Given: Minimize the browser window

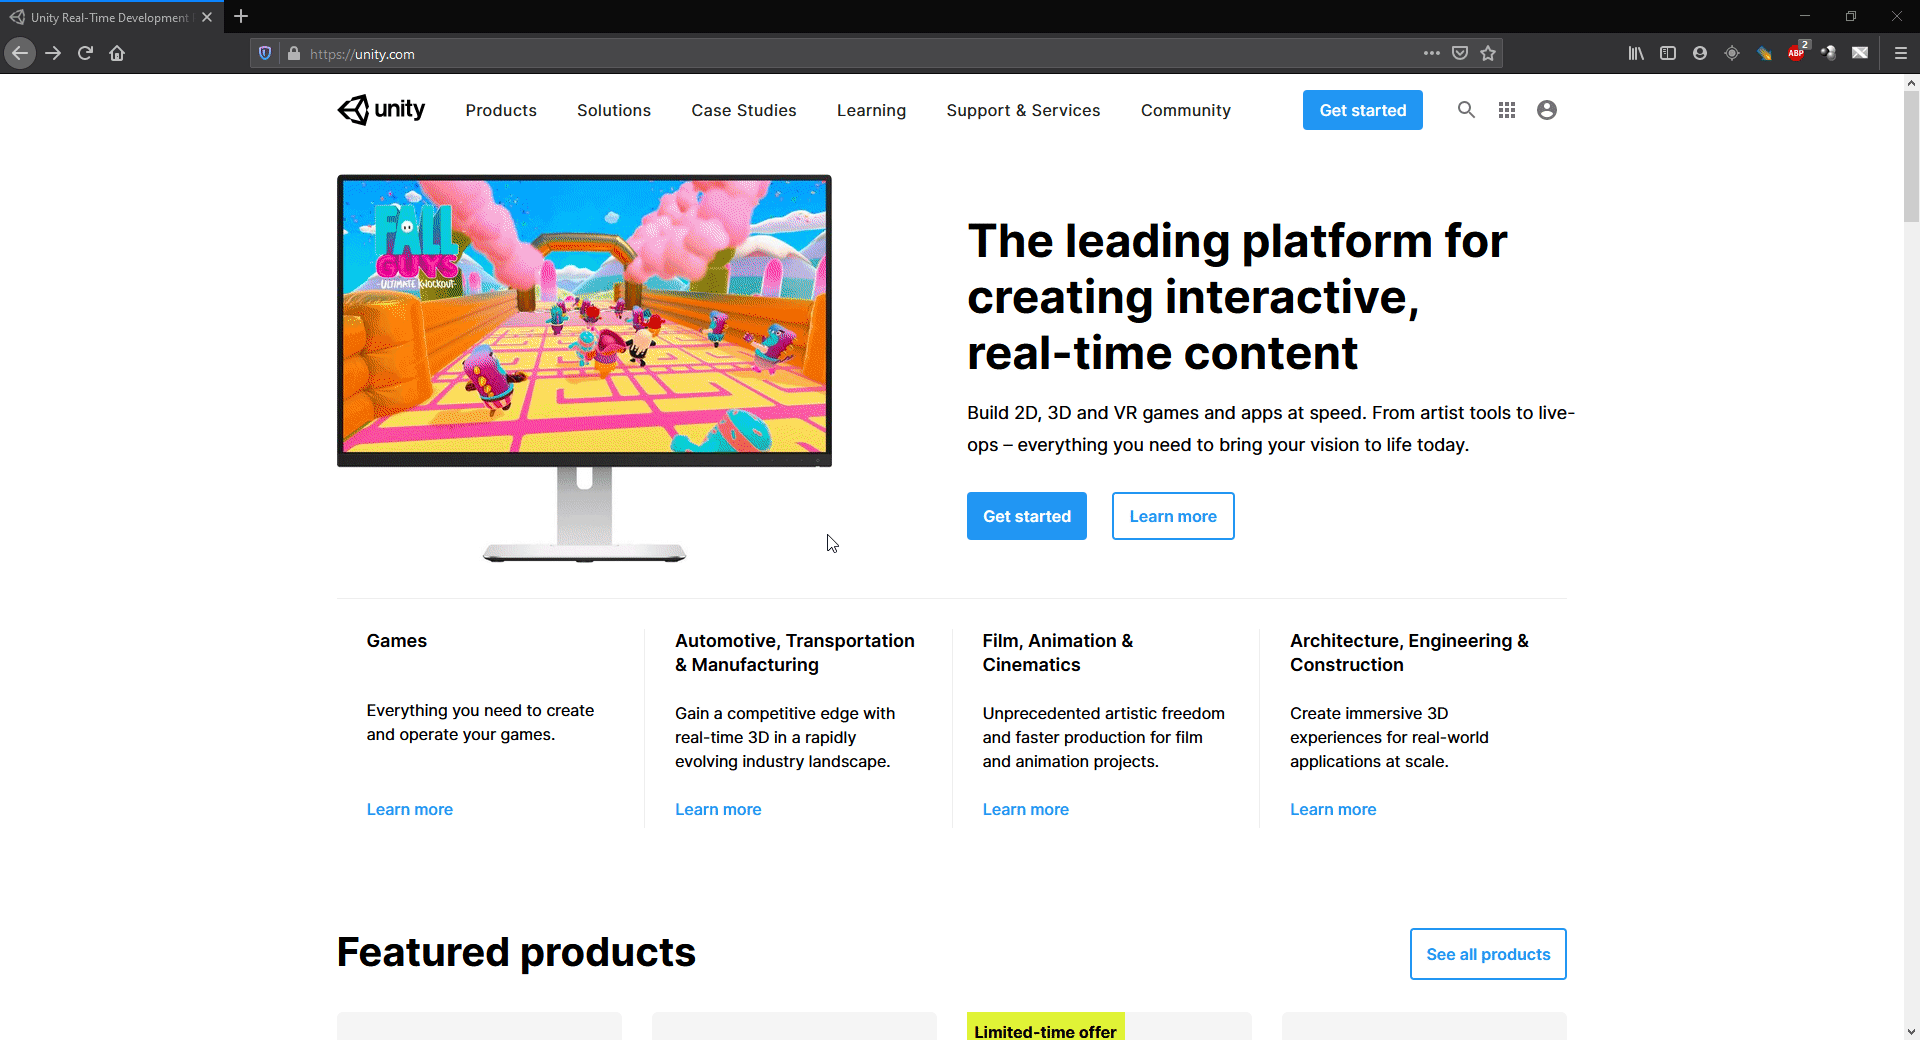Looking at the screenshot, I should 1805,16.
